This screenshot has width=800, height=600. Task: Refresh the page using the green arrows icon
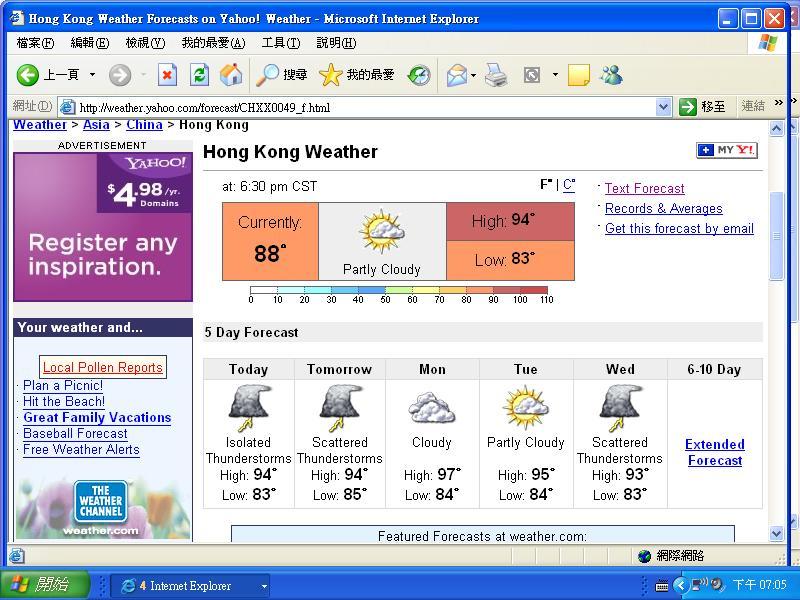point(199,76)
